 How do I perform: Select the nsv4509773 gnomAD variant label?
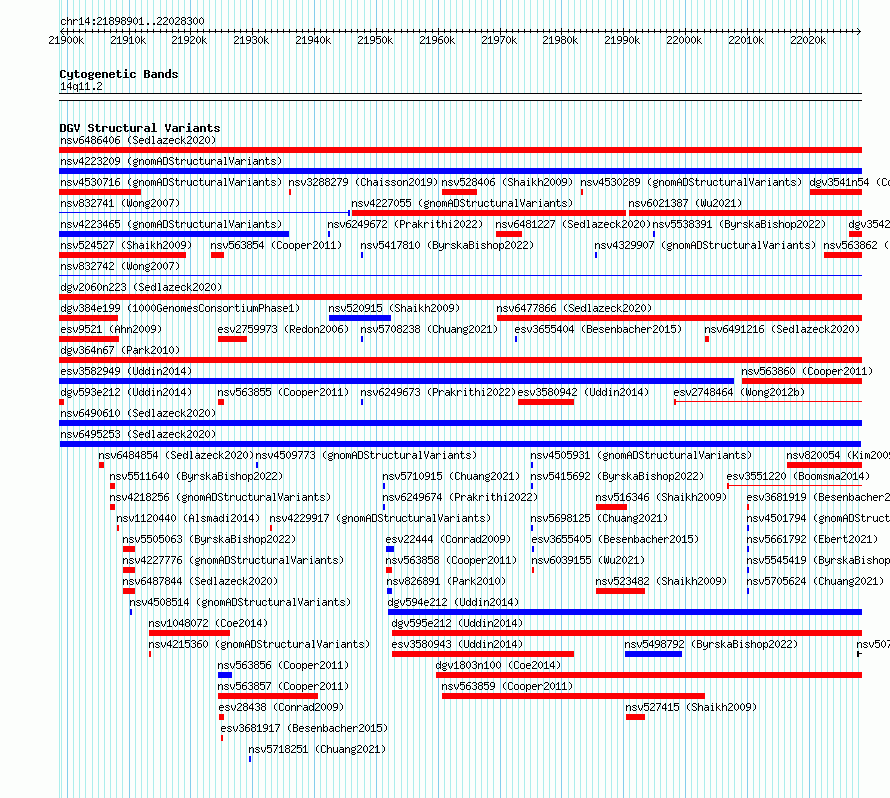pos(366,455)
